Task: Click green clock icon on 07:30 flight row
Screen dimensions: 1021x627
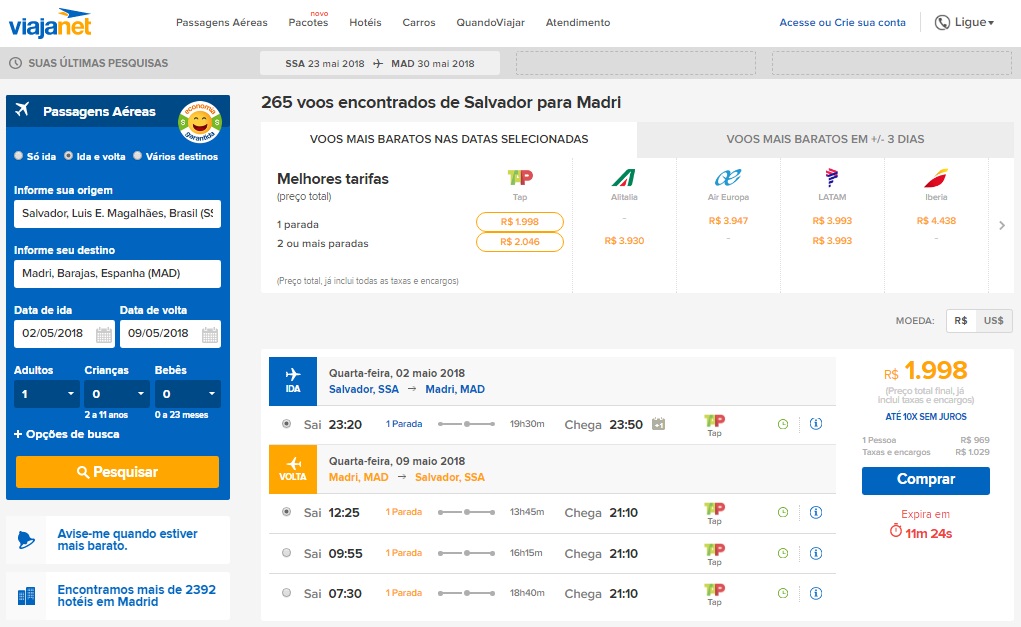Action: (x=783, y=593)
